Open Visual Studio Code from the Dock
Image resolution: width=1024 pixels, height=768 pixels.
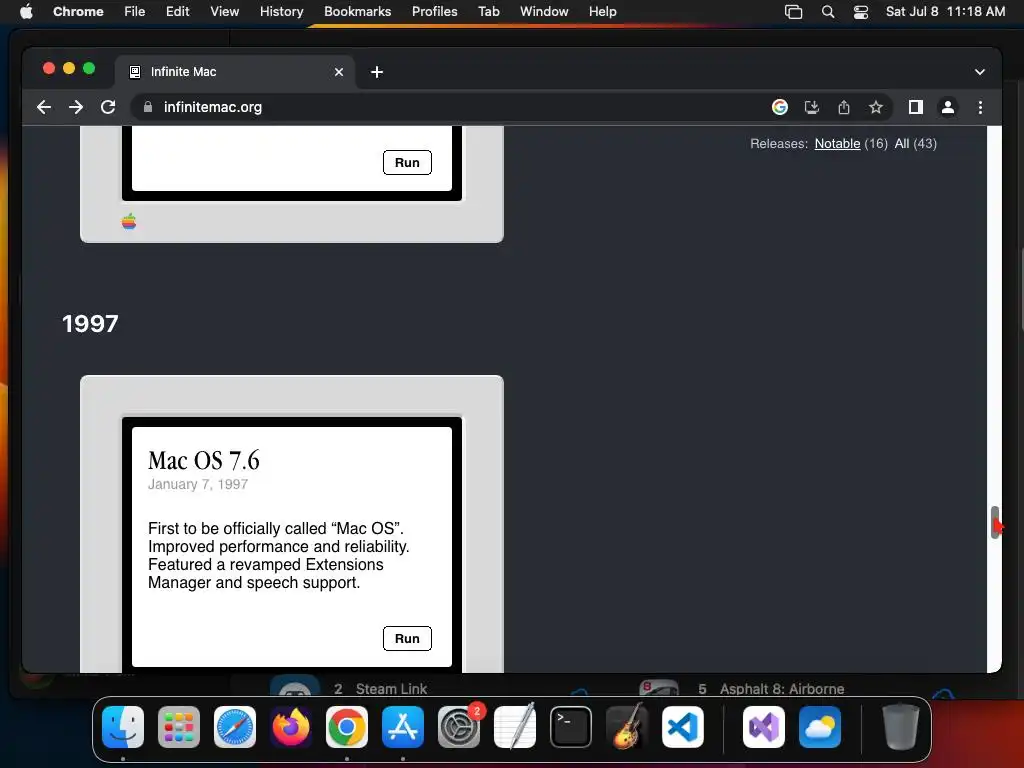(682, 727)
